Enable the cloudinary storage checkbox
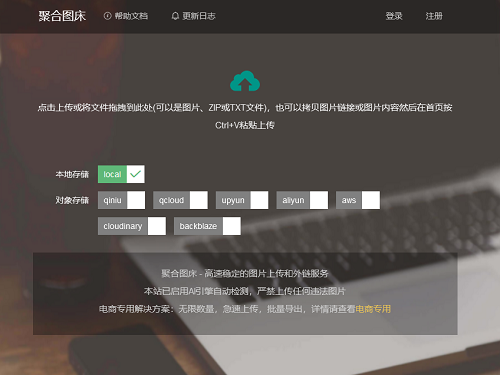Image resolution: width=500 pixels, height=375 pixels. pos(157,226)
